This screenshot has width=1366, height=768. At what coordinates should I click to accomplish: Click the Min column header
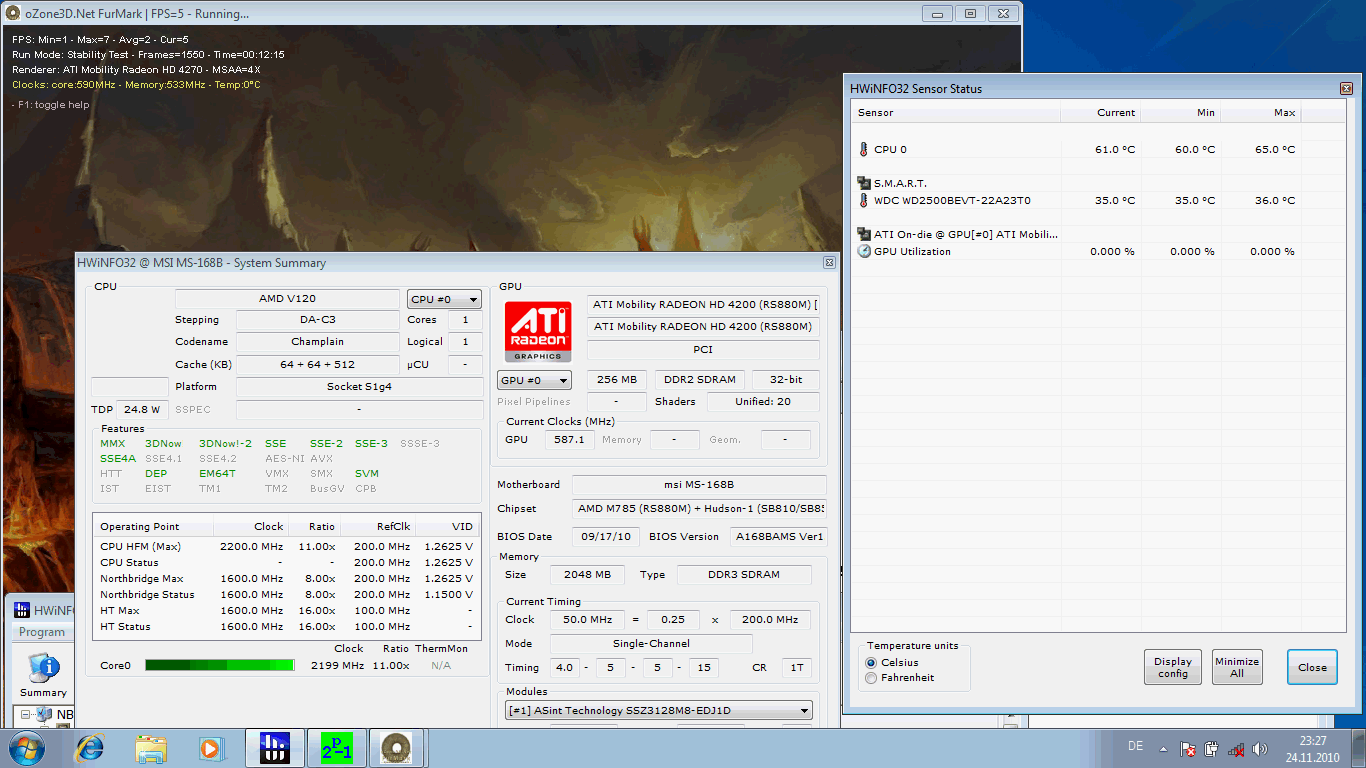point(1180,113)
